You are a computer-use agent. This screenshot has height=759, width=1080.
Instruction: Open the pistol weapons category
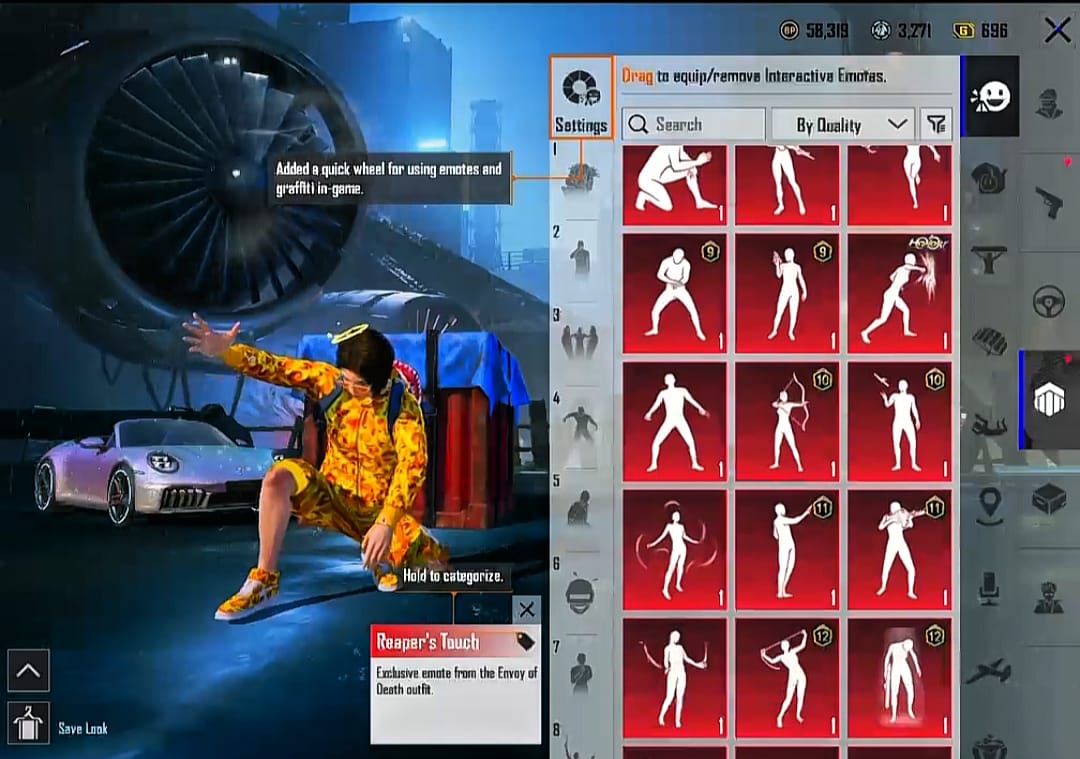click(1049, 202)
